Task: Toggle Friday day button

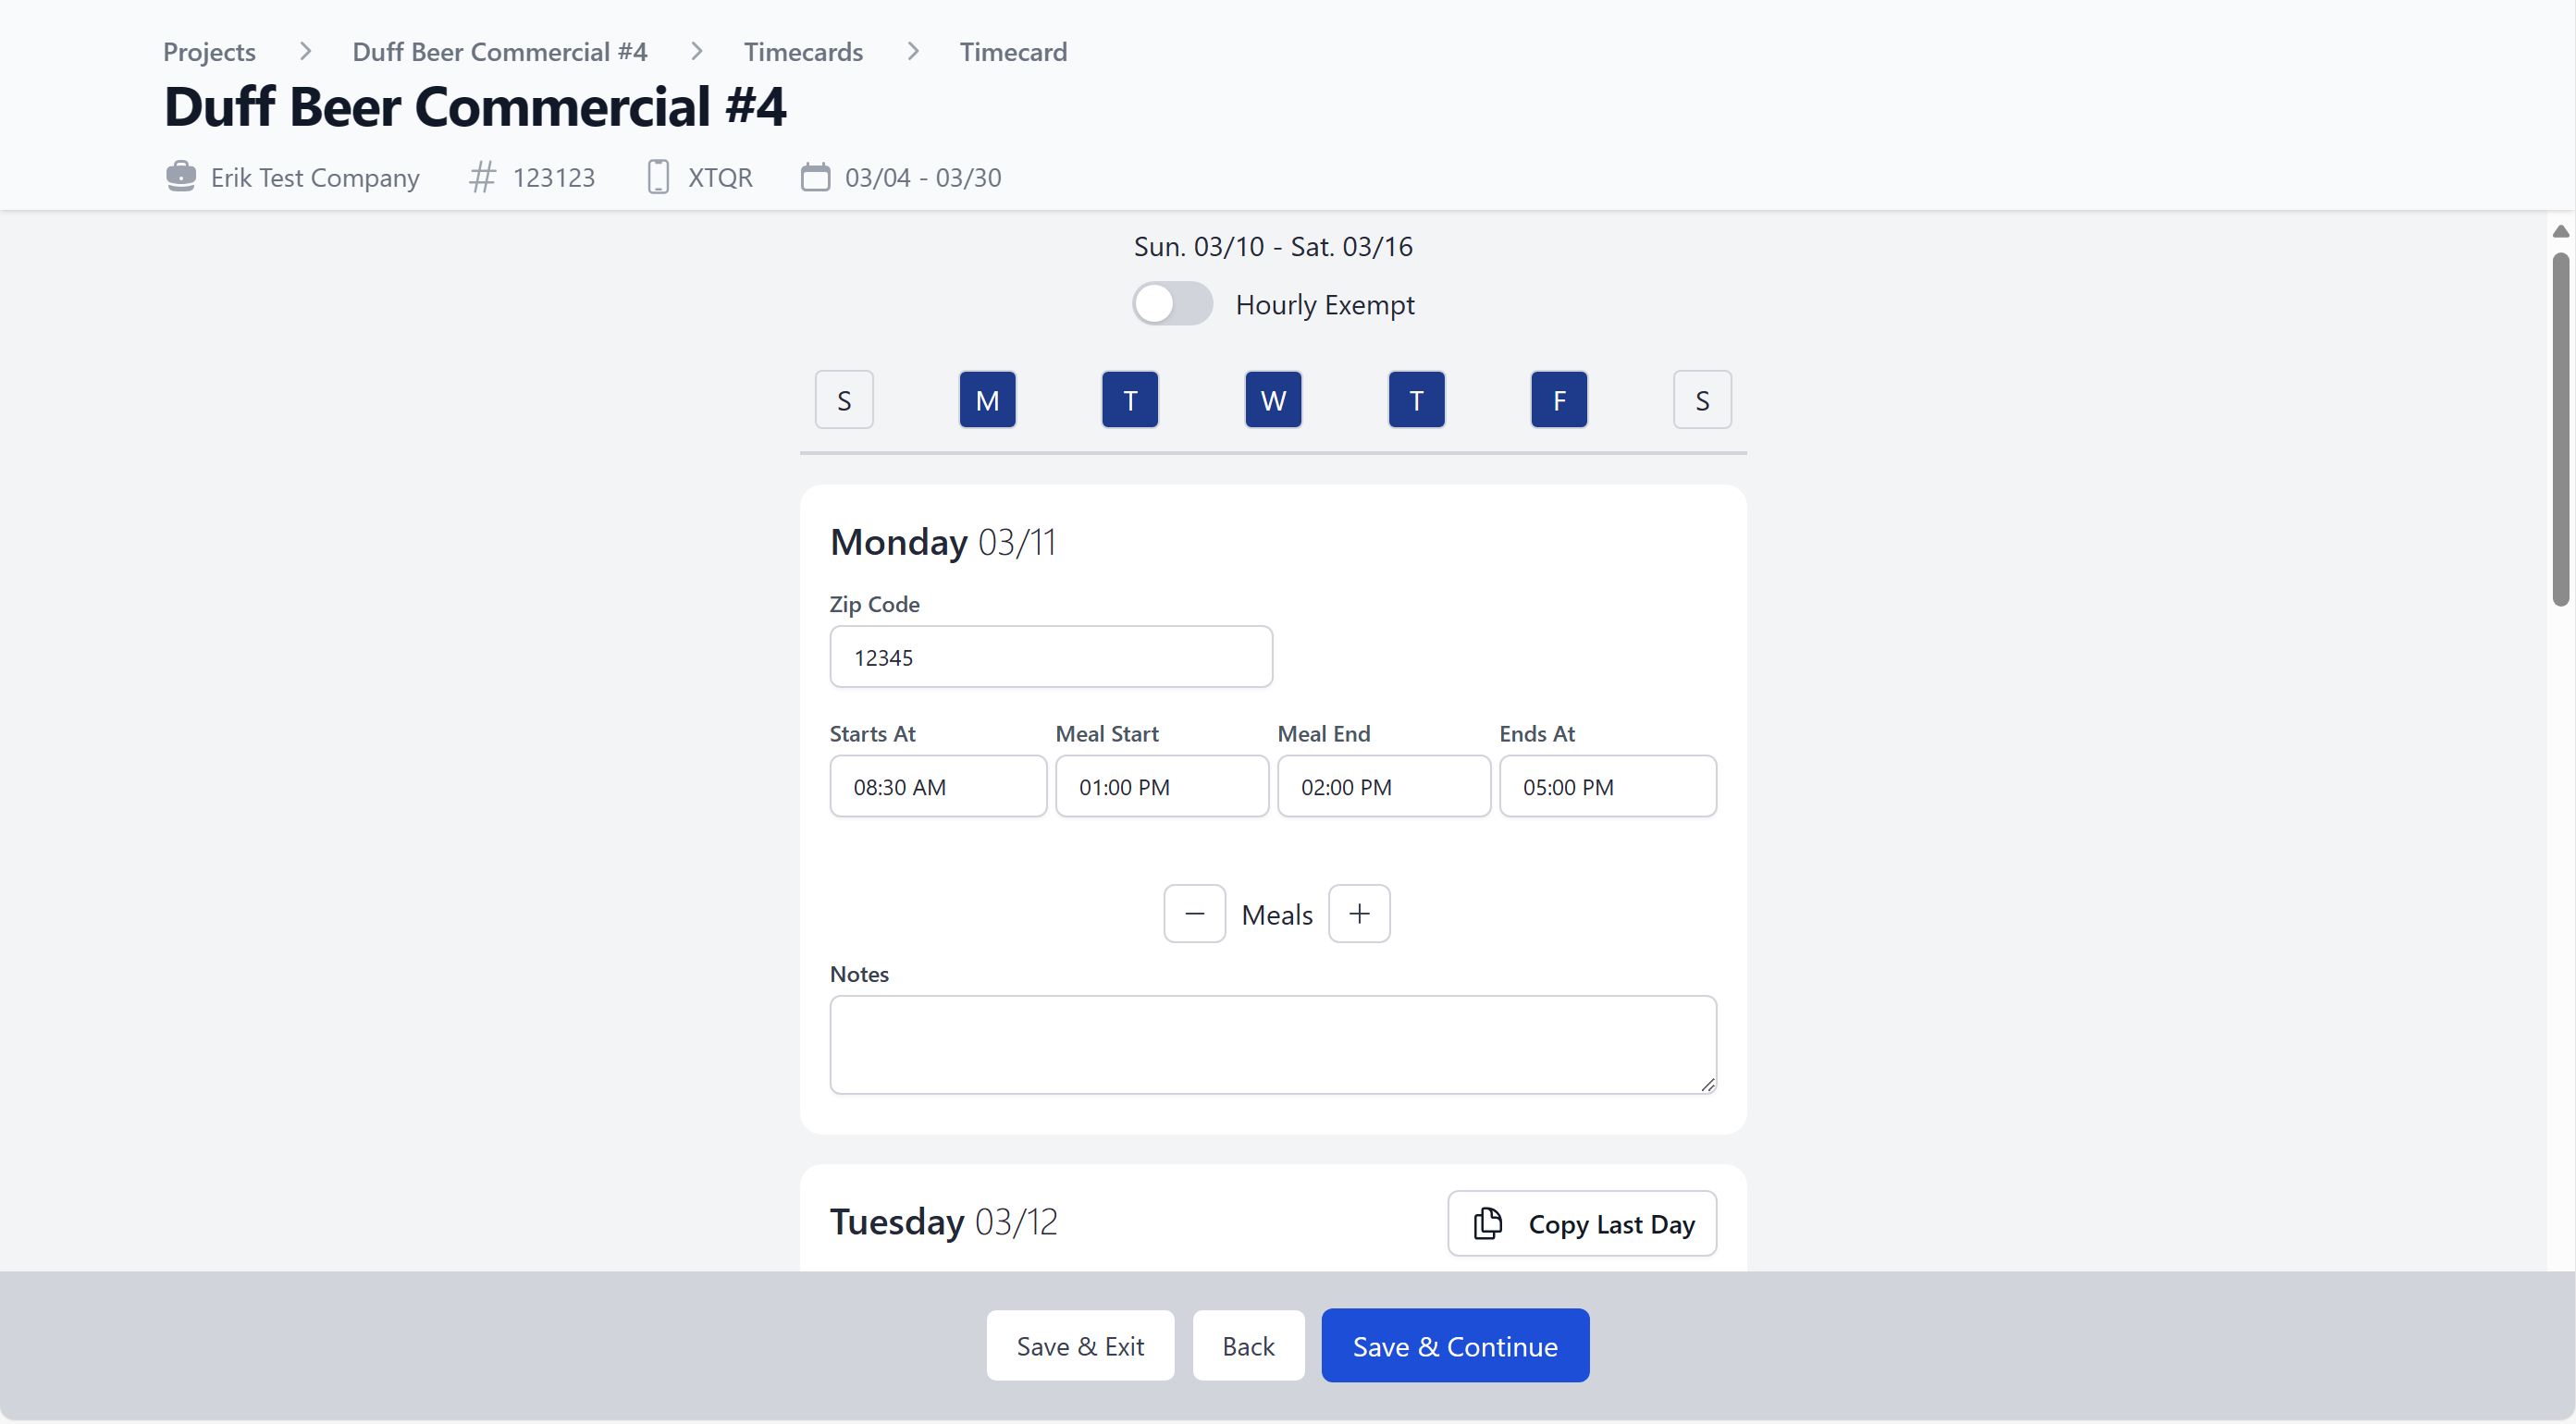Action: pyautogui.click(x=1559, y=400)
